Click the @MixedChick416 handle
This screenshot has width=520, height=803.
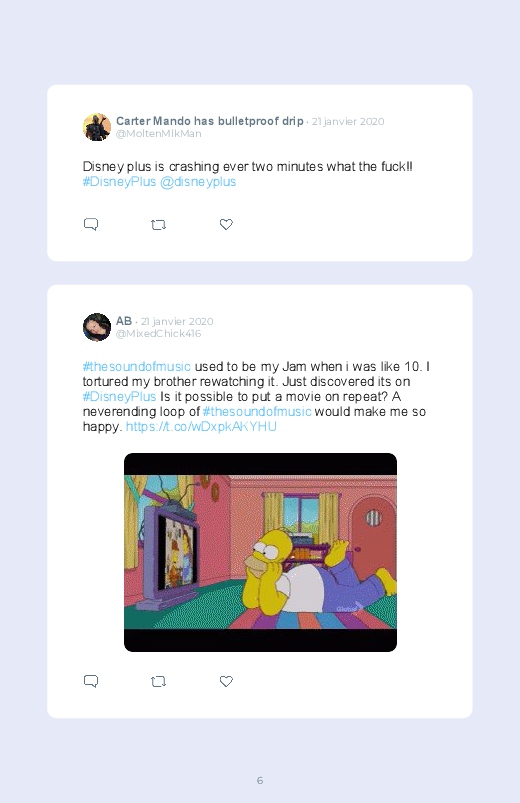158,334
